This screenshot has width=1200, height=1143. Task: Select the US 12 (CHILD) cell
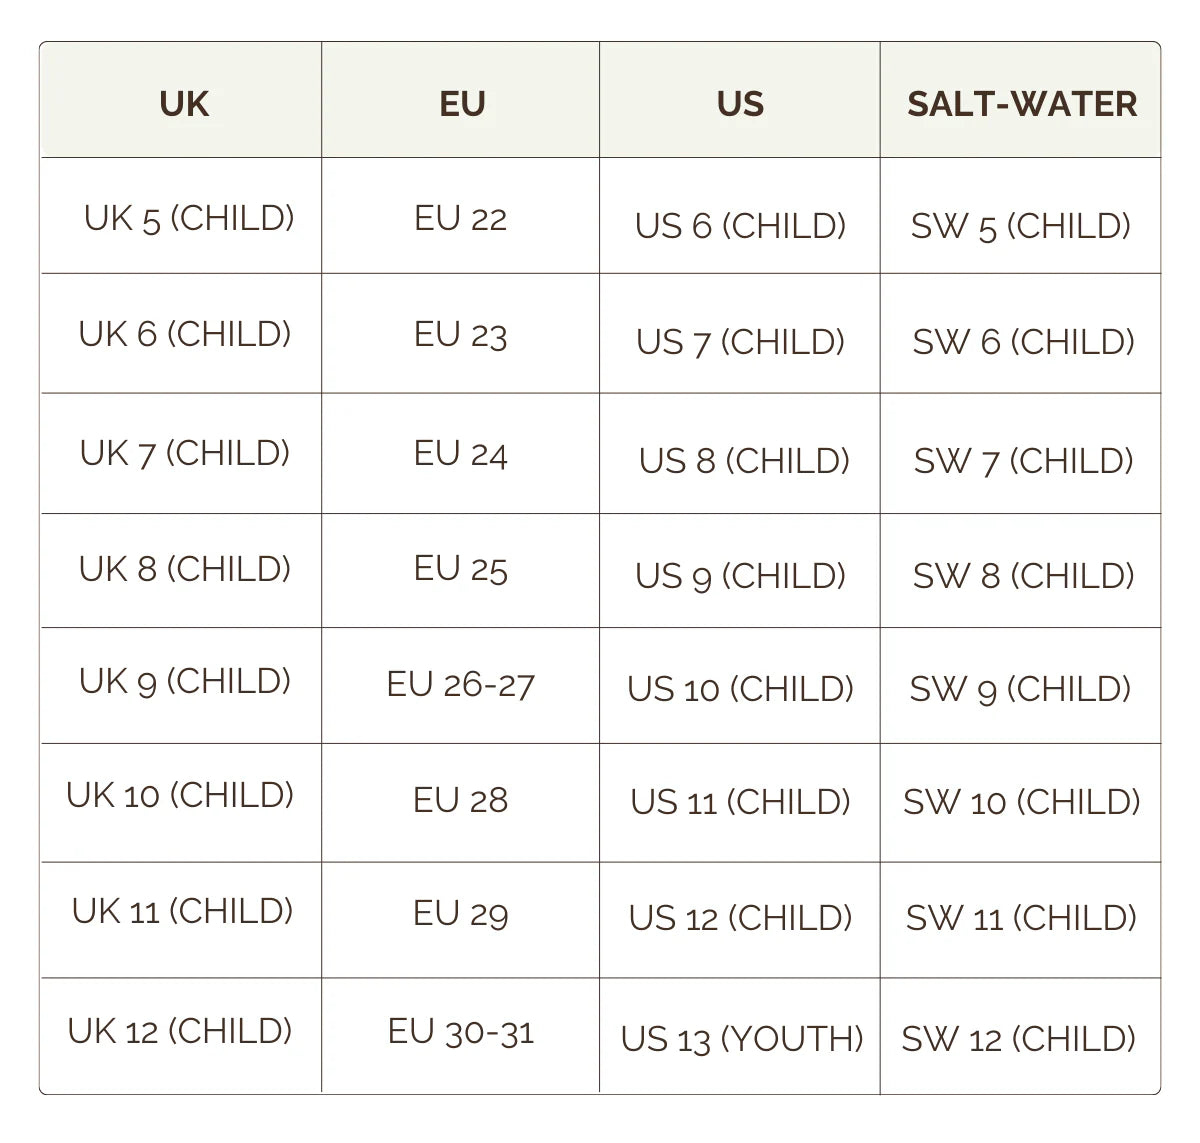tap(741, 918)
